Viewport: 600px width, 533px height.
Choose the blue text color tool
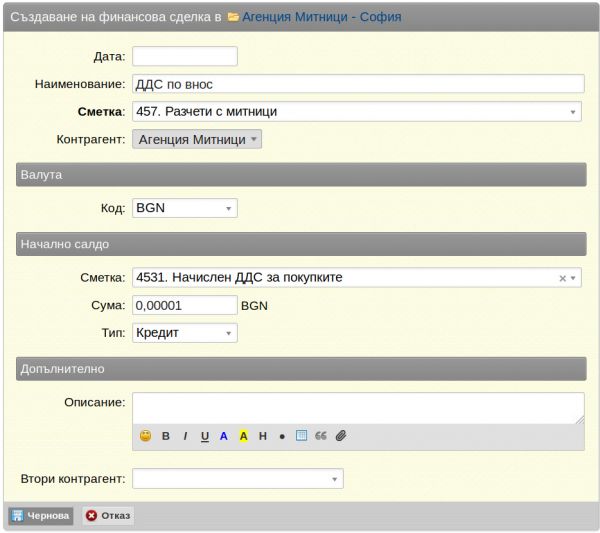click(224, 436)
